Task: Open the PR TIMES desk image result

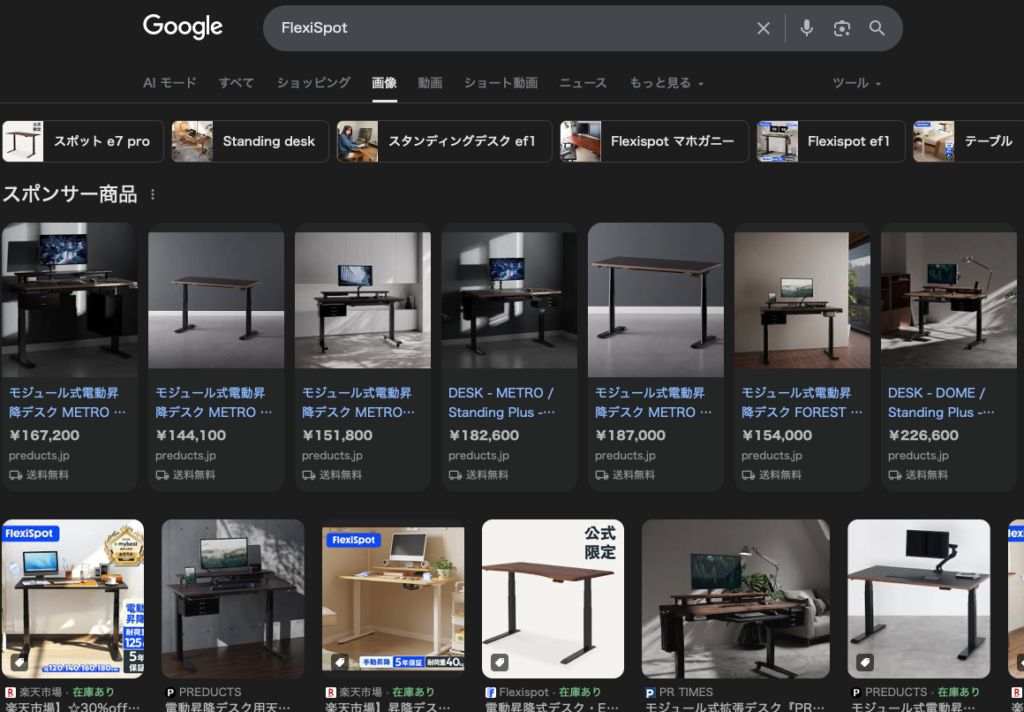Action: click(735, 598)
